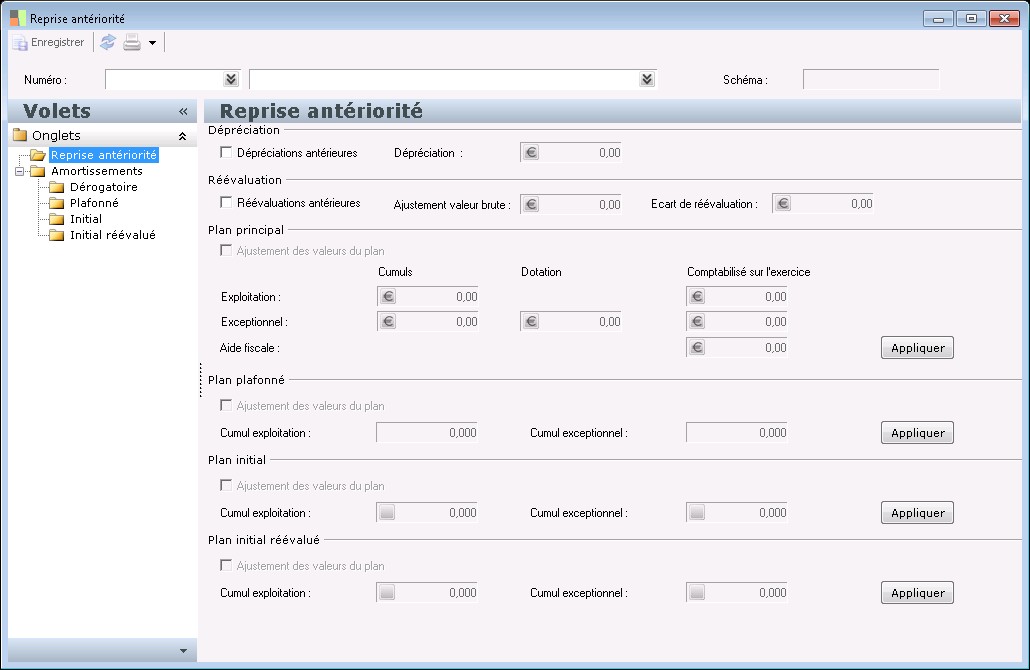This screenshot has width=1030, height=670.
Task: Click euro icon in Ecart de réévaluation
Action: pos(783,204)
